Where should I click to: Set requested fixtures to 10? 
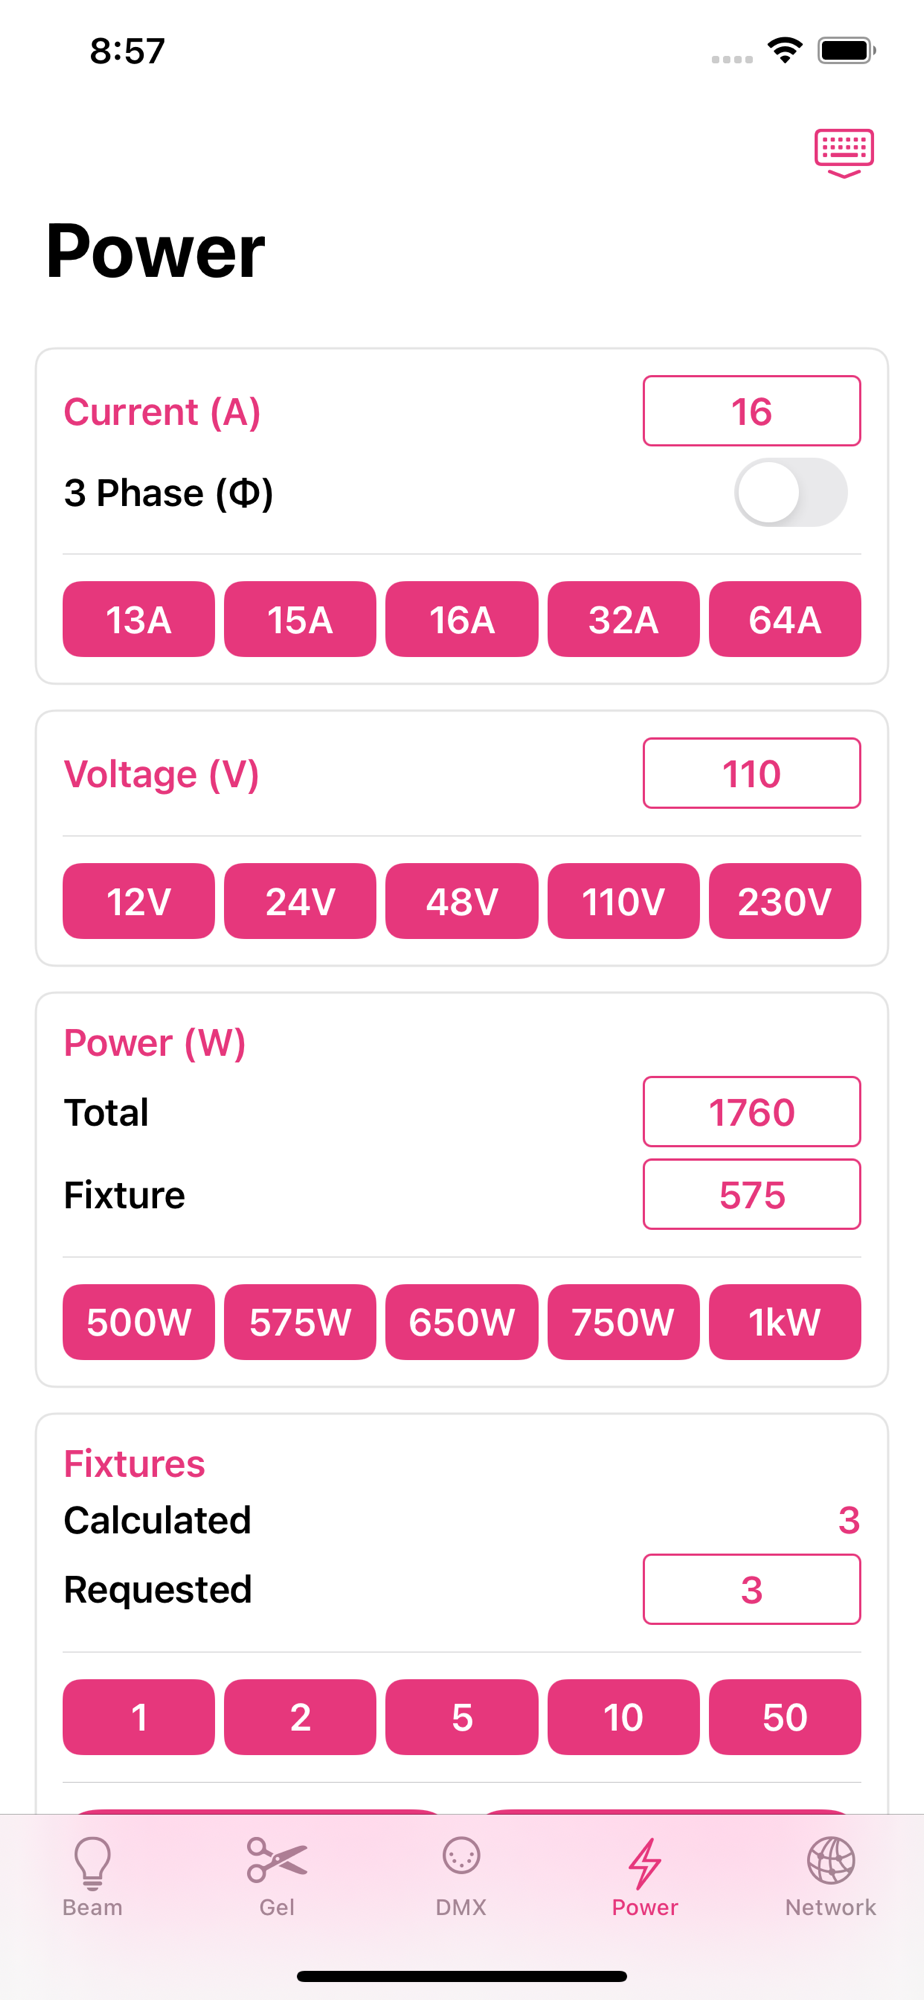623,1717
